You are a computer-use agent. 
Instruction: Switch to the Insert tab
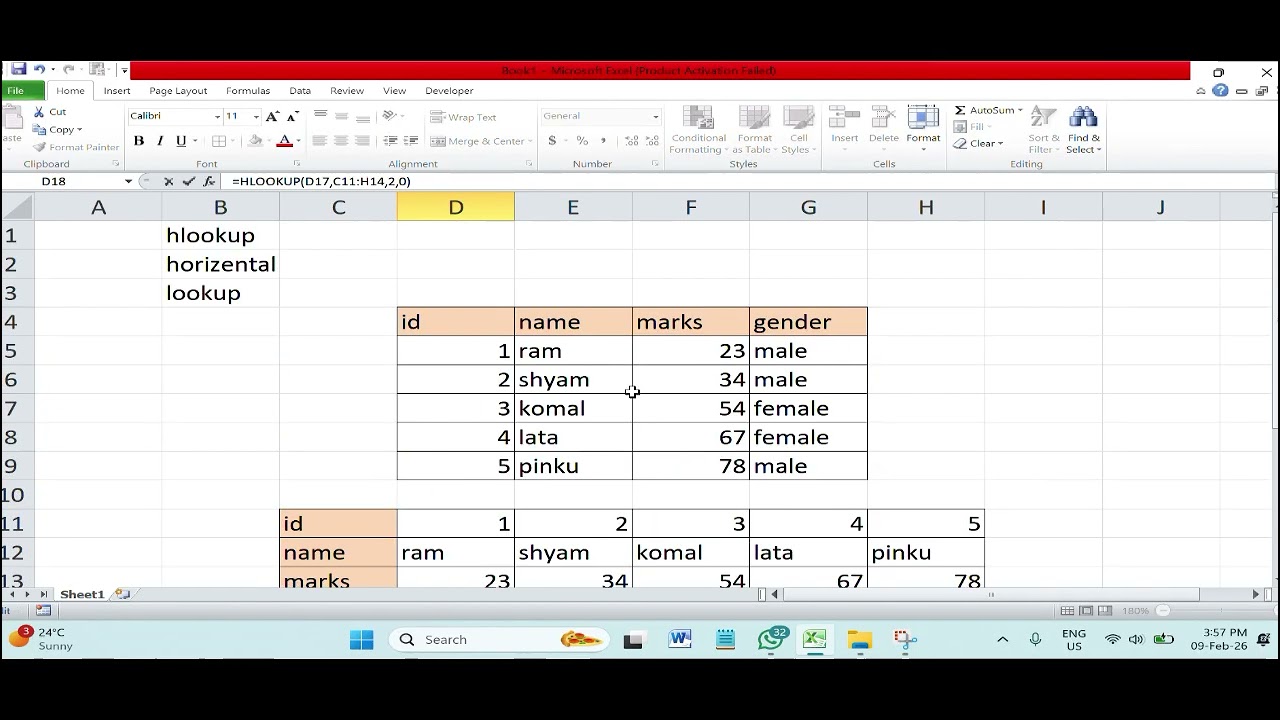click(x=117, y=91)
